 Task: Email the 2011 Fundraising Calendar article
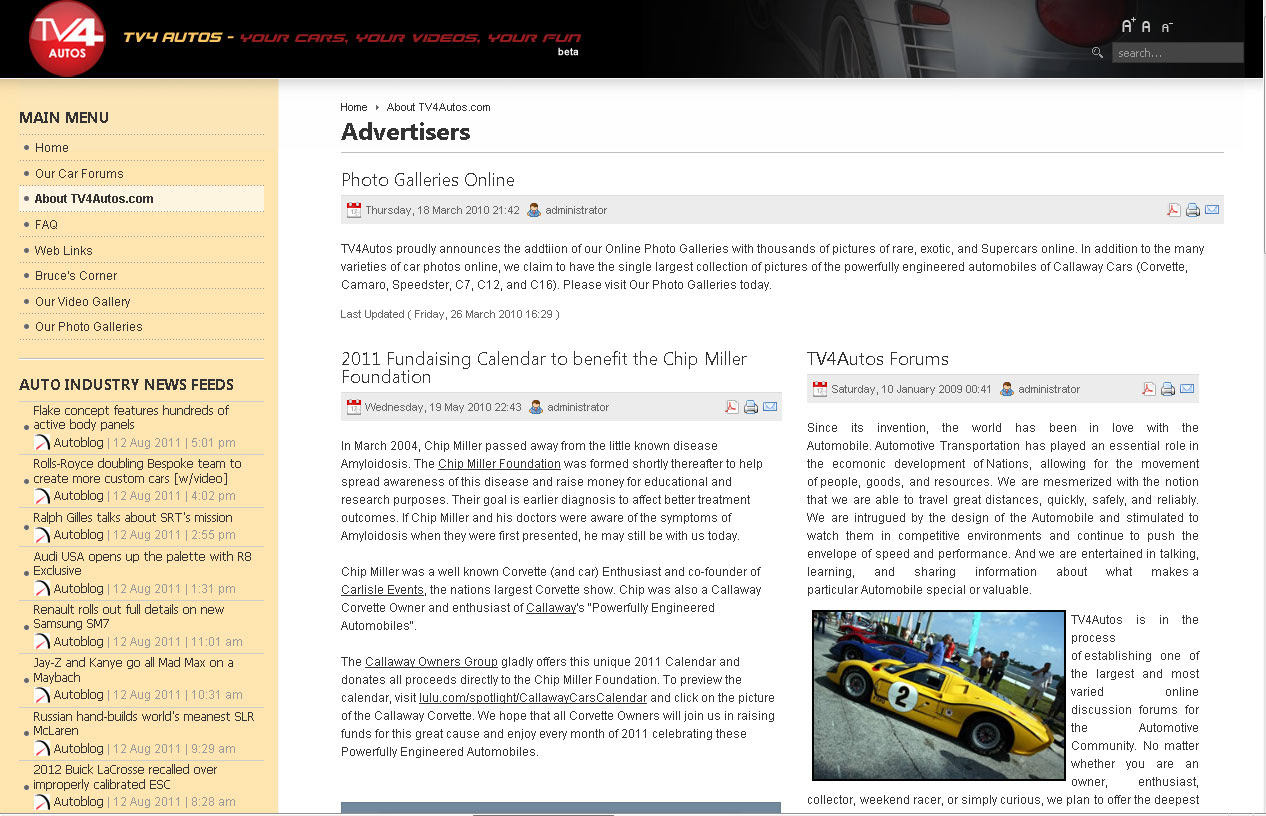pos(770,407)
